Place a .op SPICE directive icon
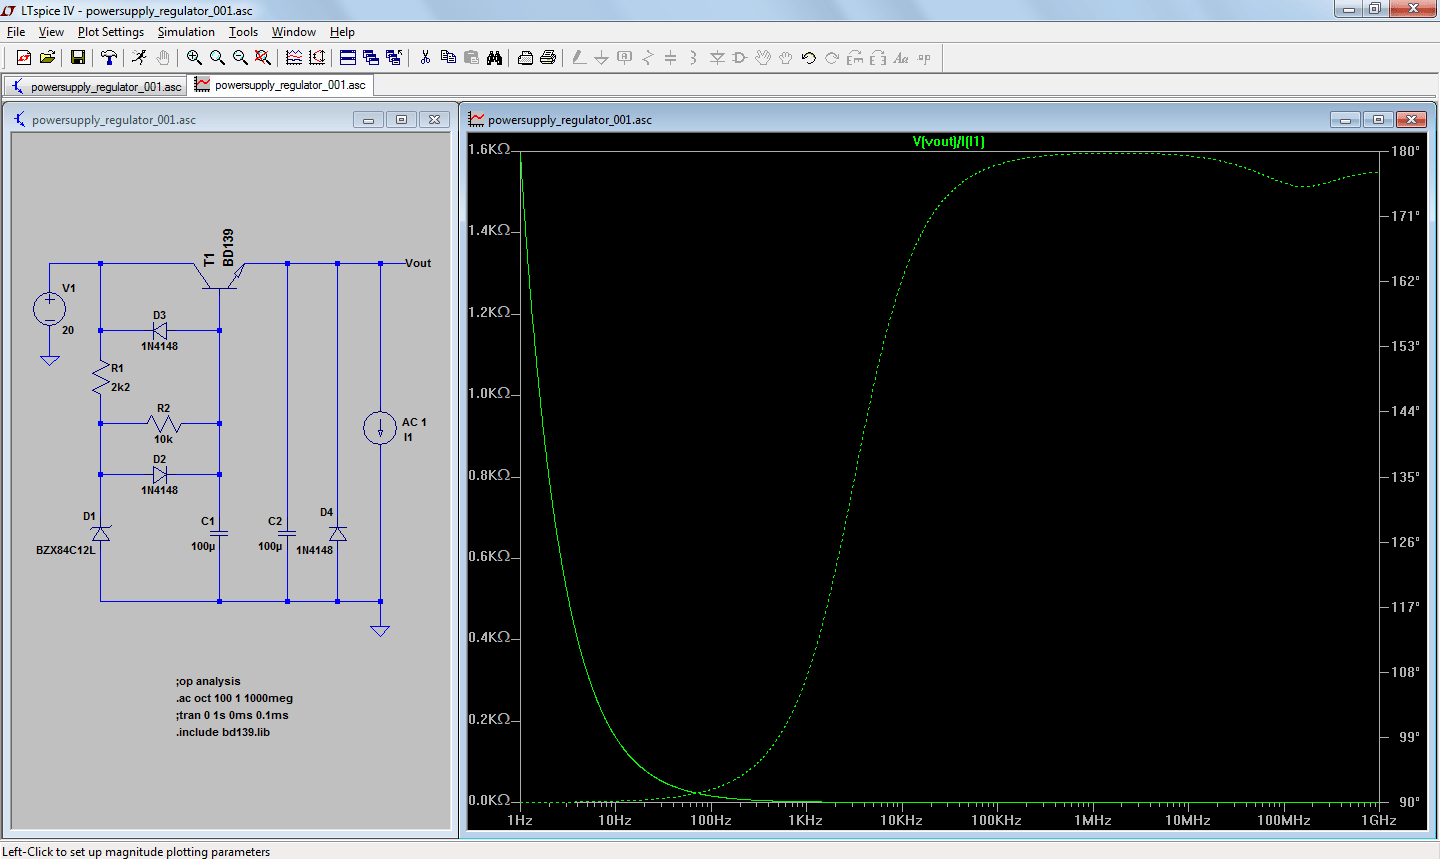Image resolution: width=1440 pixels, height=860 pixels. tap(922, 57)
